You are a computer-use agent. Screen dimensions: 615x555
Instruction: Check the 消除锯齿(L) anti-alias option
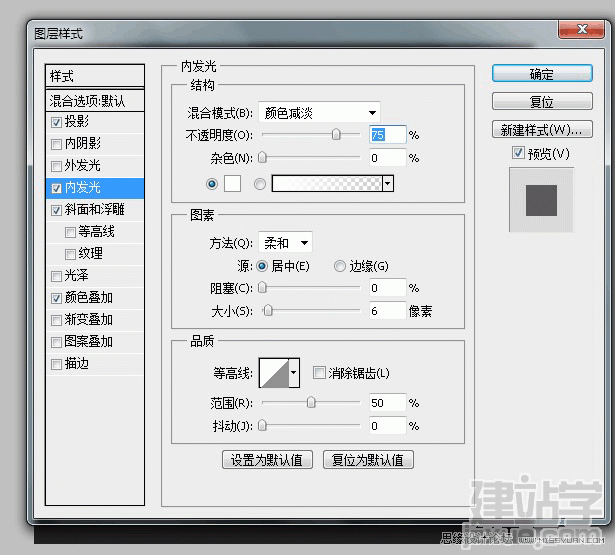(319, 372)
